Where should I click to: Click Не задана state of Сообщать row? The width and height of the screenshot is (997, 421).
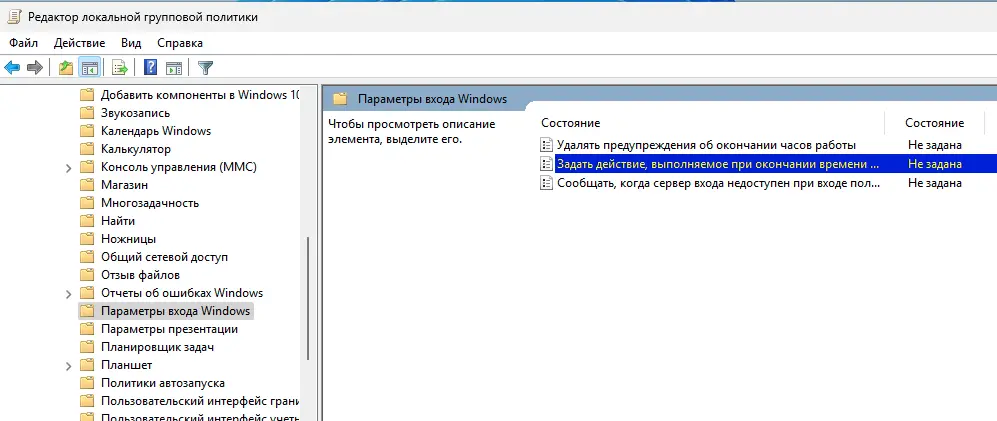(x=935, y=183)
